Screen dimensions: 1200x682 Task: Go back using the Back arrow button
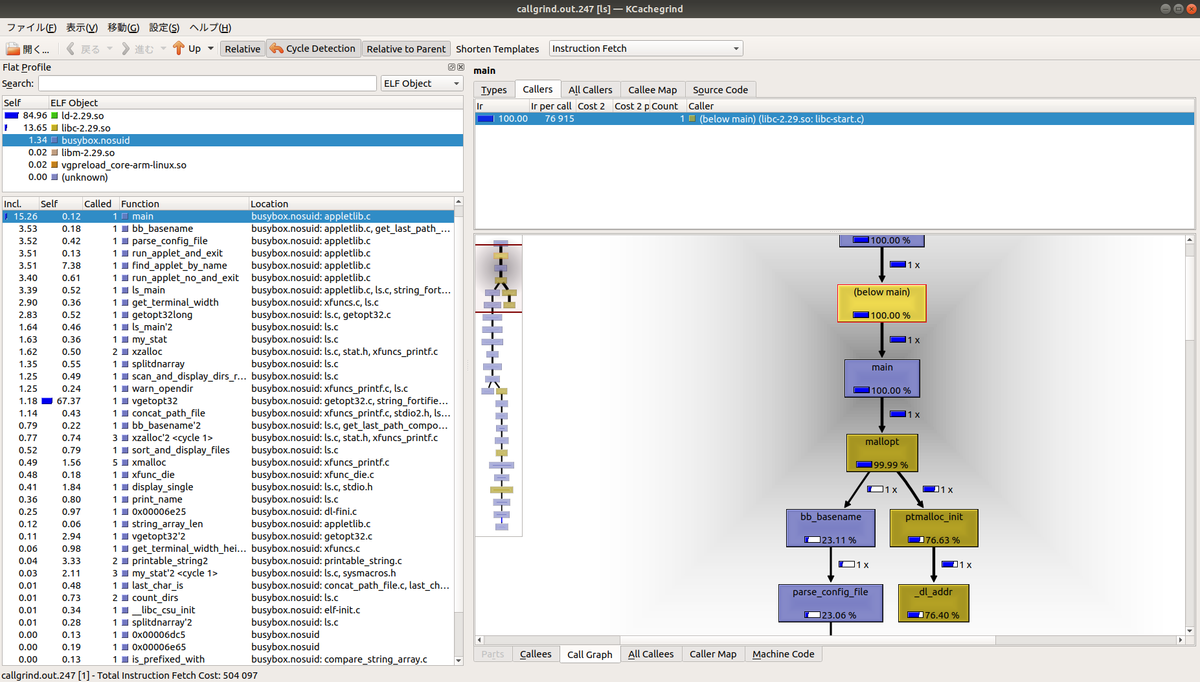[x=84, y=48]
